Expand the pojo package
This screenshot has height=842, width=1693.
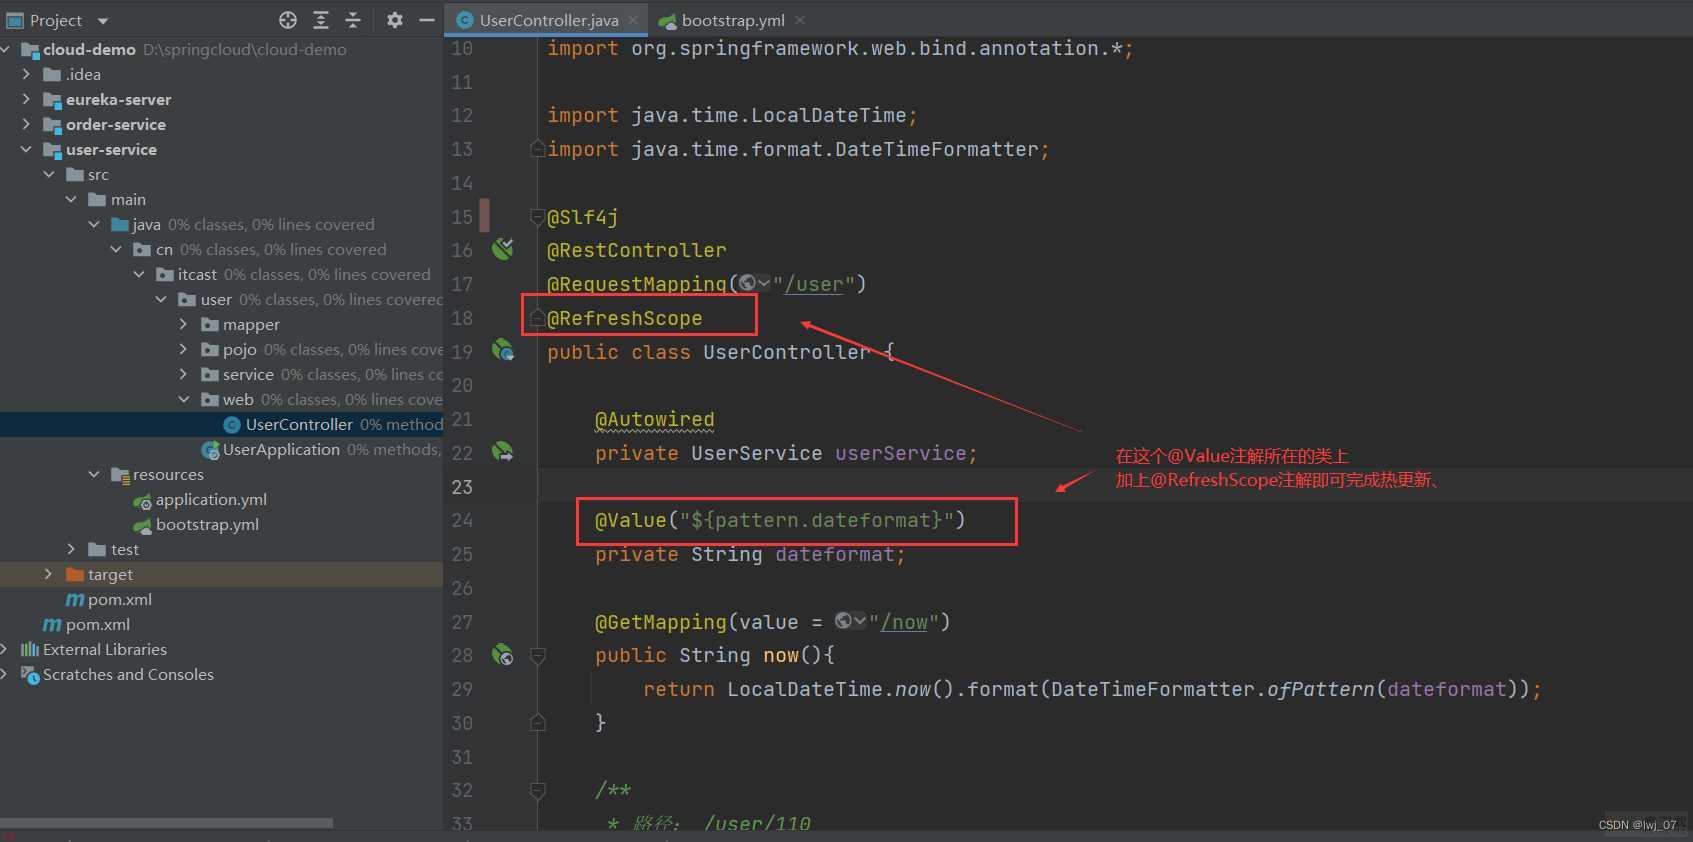[183, 349]
